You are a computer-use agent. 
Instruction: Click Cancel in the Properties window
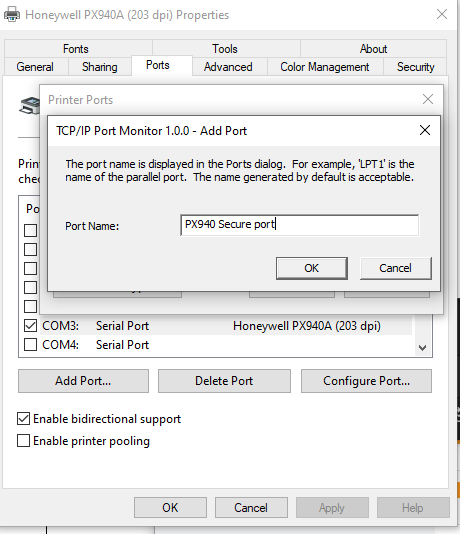click(251, 507)
